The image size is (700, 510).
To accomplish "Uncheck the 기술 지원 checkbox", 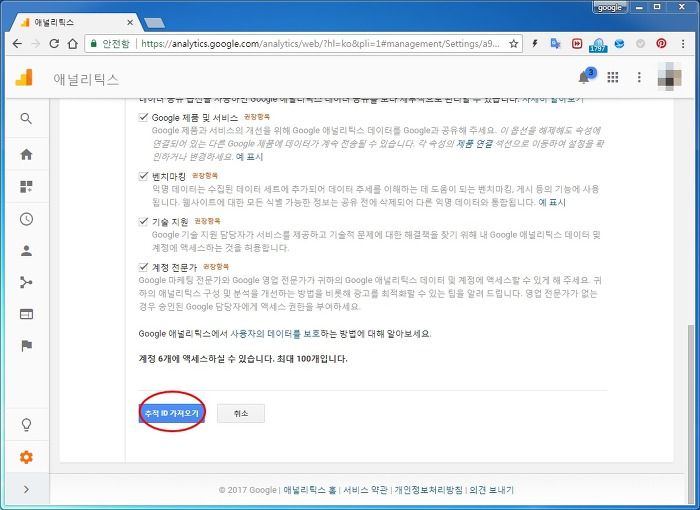I will (x=143, y=222).
